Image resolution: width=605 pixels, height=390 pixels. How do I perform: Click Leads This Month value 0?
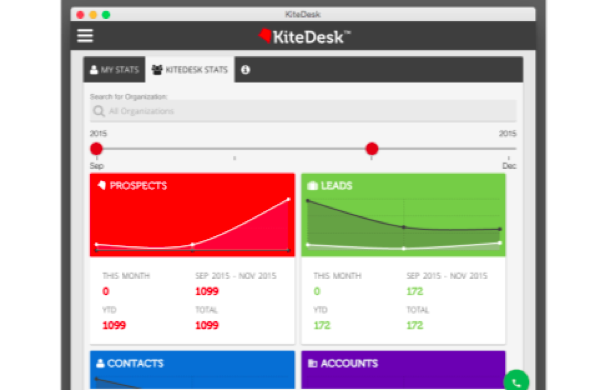pos(317,291)
